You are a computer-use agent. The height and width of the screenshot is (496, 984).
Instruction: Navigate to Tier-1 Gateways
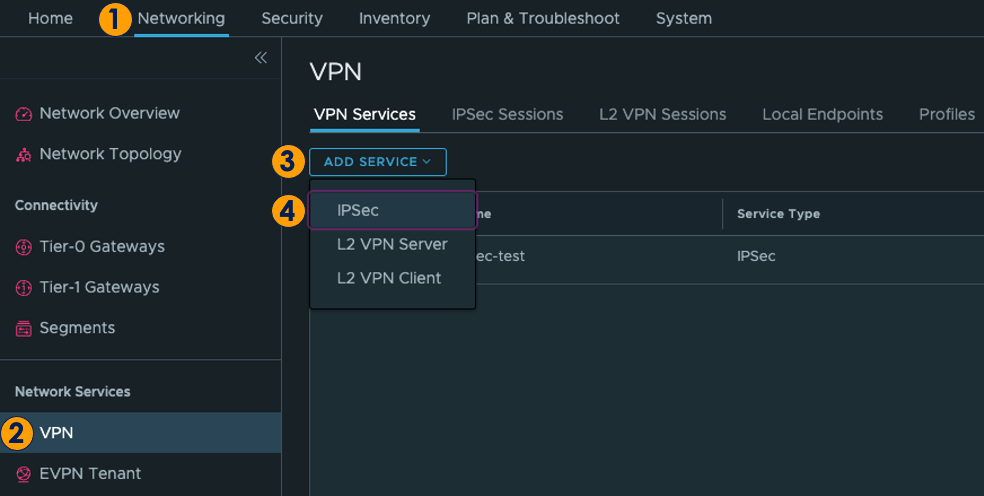(99, 288)
